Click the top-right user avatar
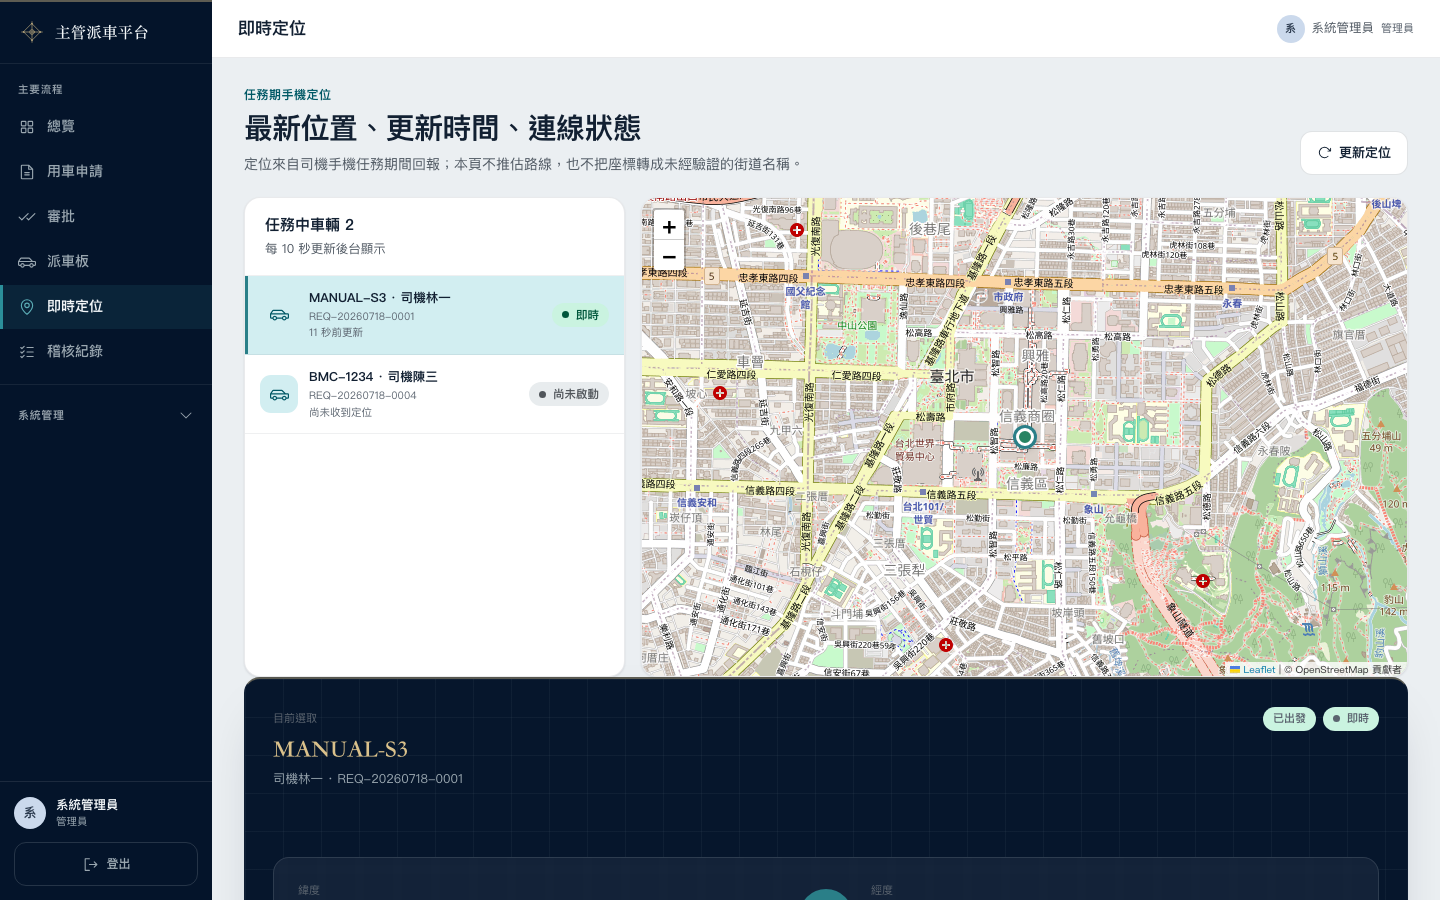Screen dimensions: 1440x900 (x=1291, y=28)
